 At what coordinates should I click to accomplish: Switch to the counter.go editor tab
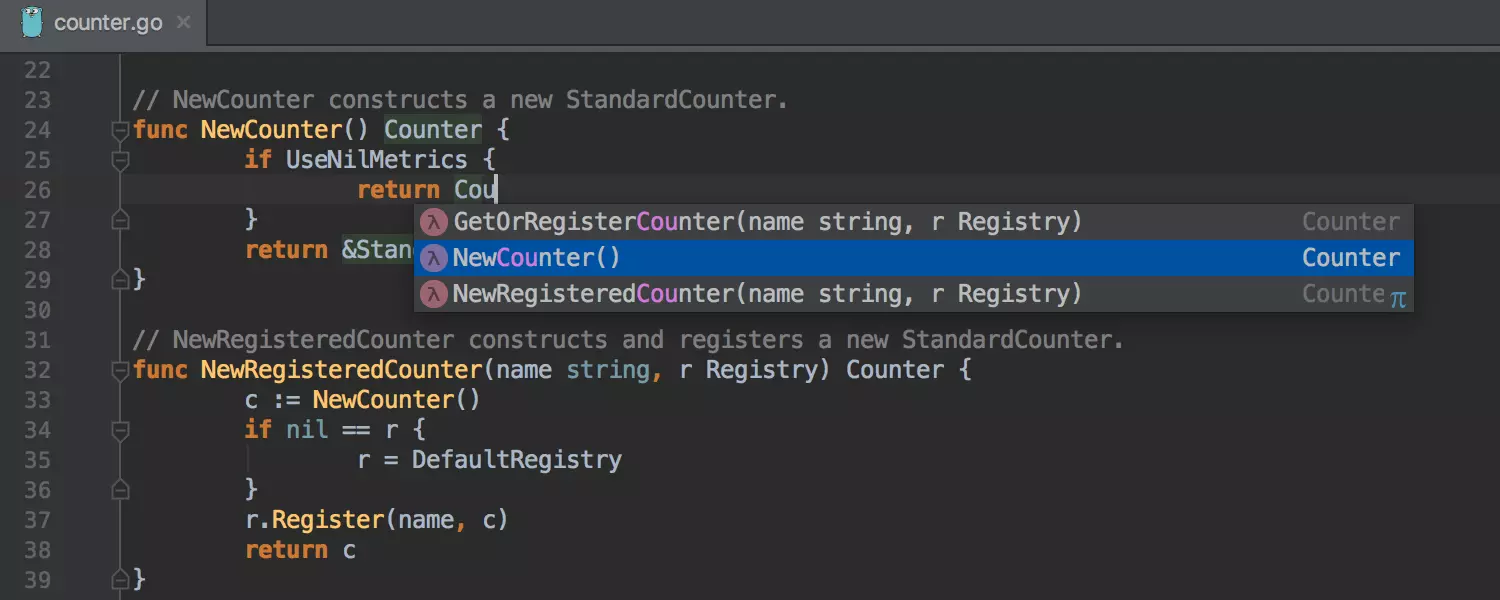tap(107, 23)
